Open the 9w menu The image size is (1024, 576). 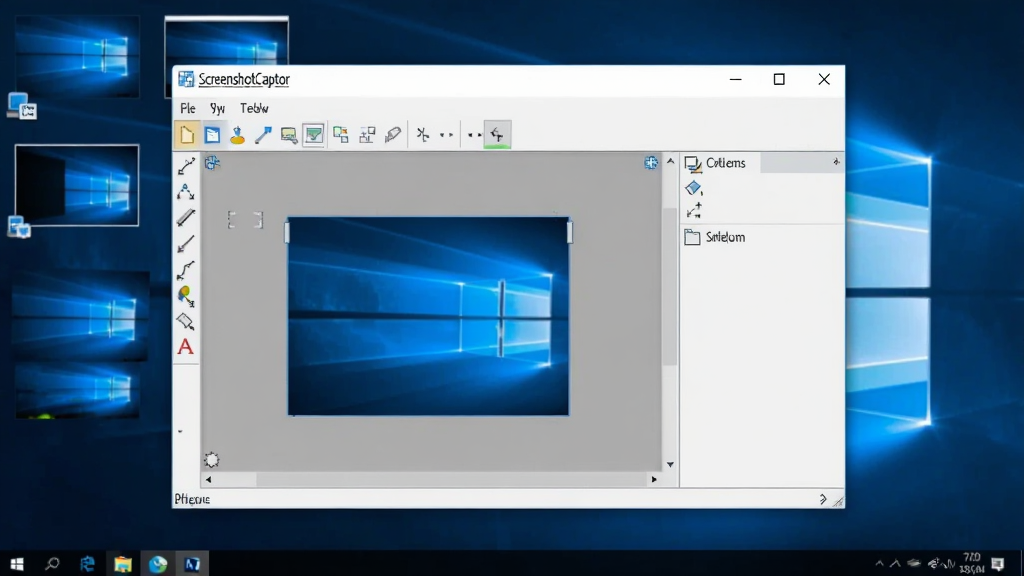(217, 108)
